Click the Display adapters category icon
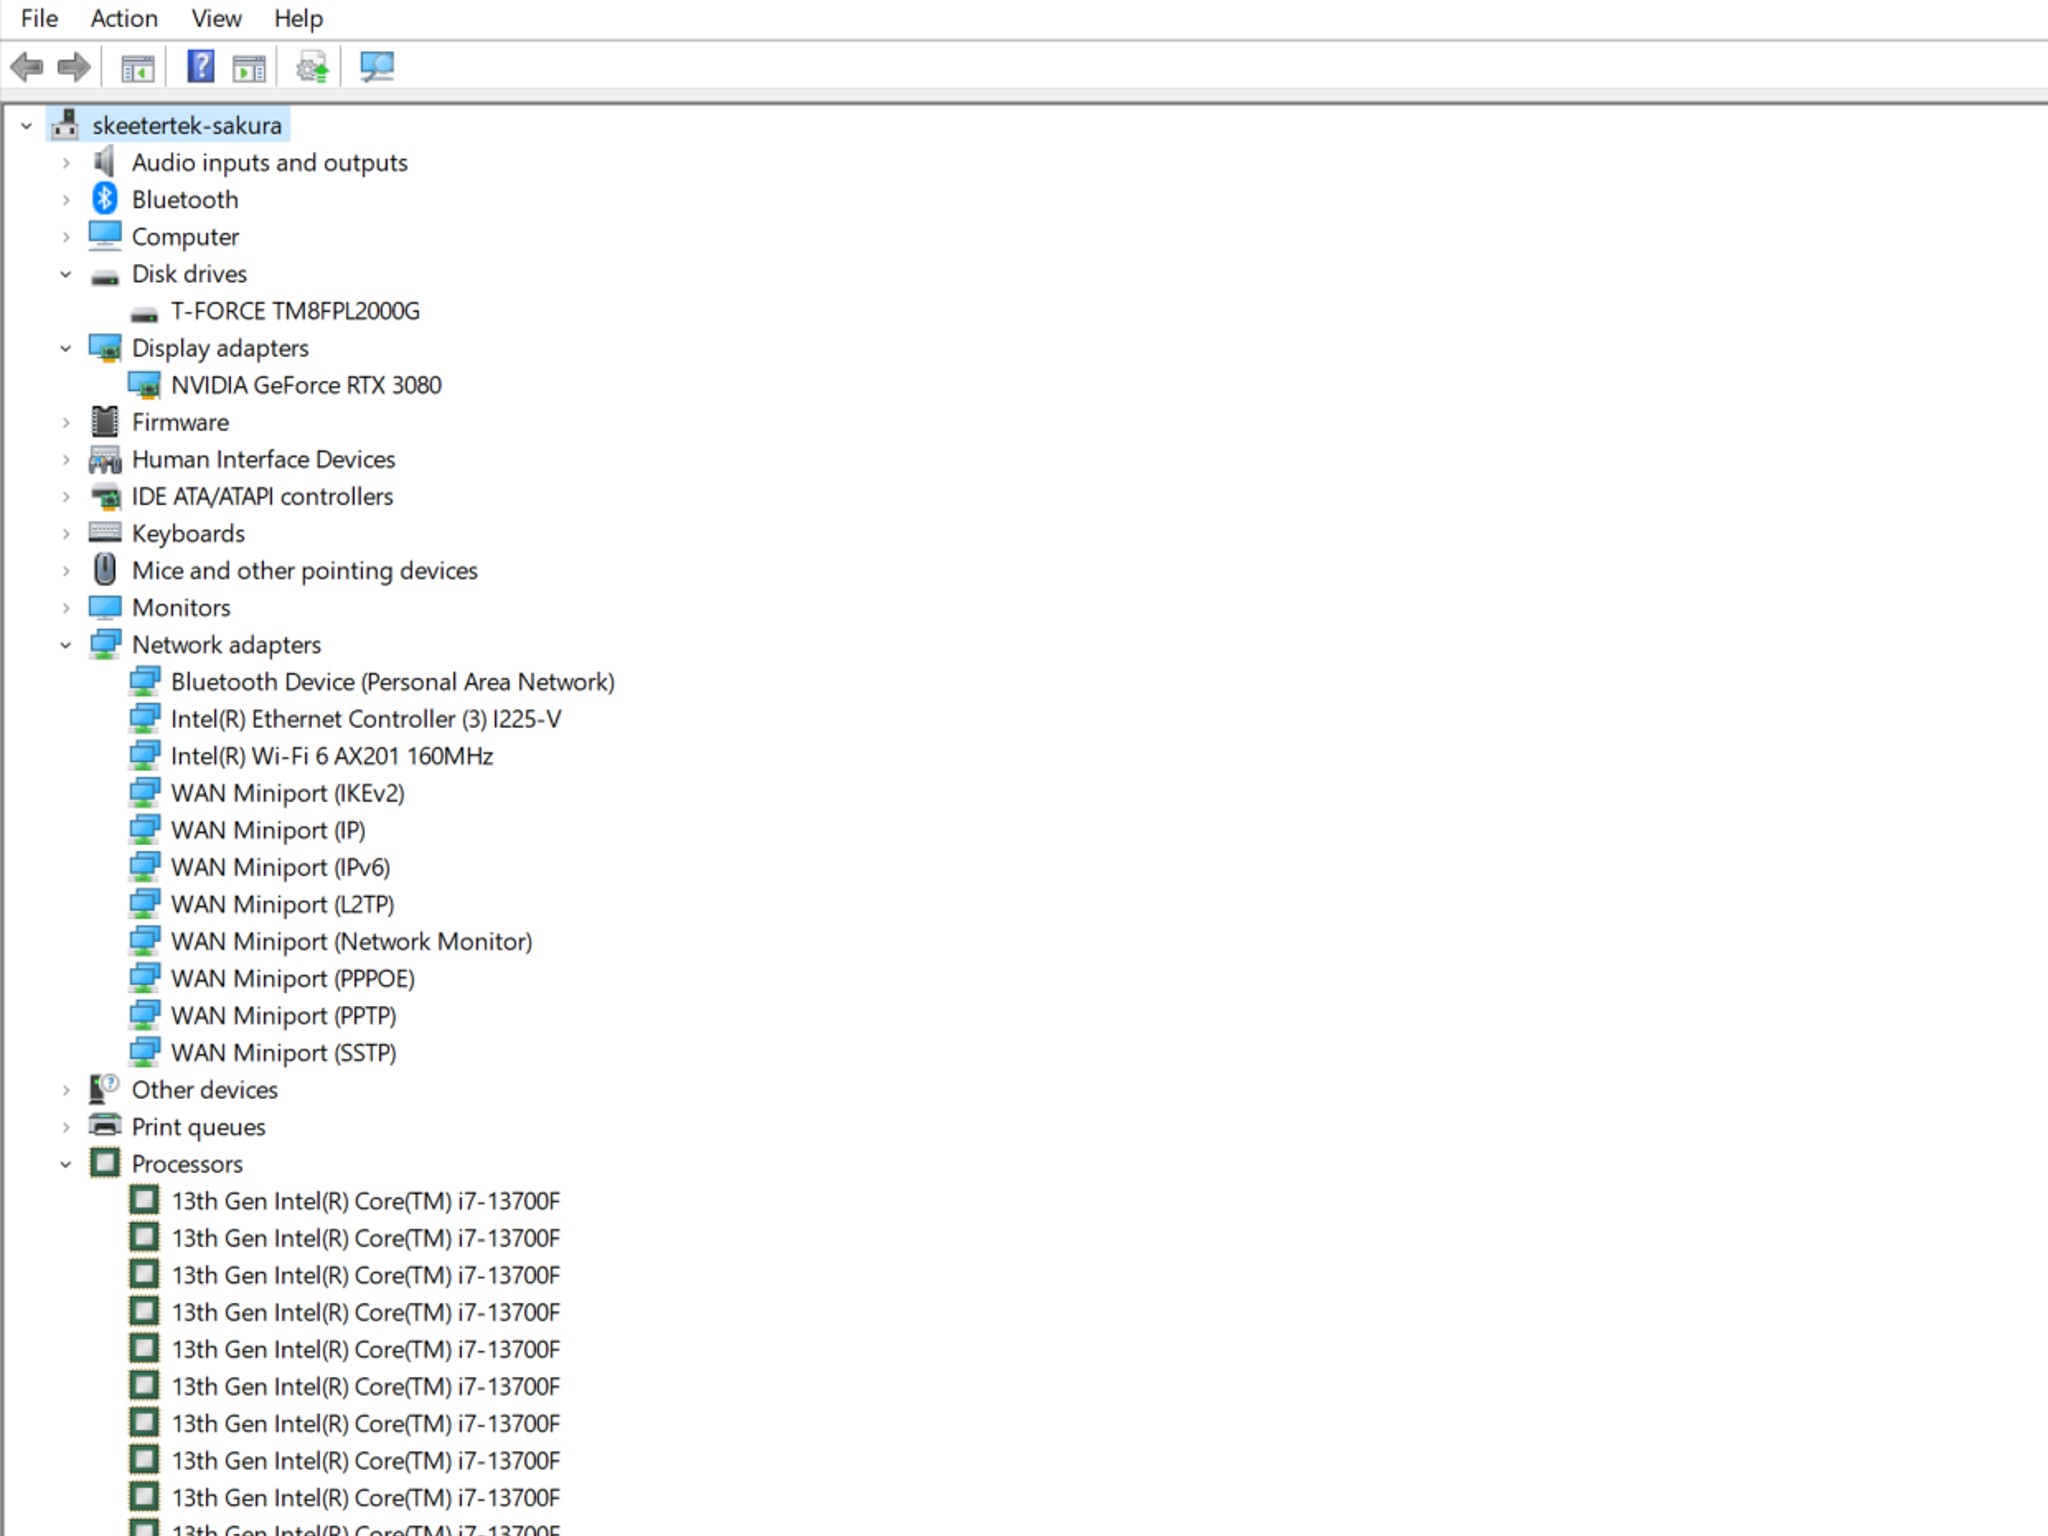Image resolution: width=2048 pixels, height=1536 pixels. click(105, 347)
